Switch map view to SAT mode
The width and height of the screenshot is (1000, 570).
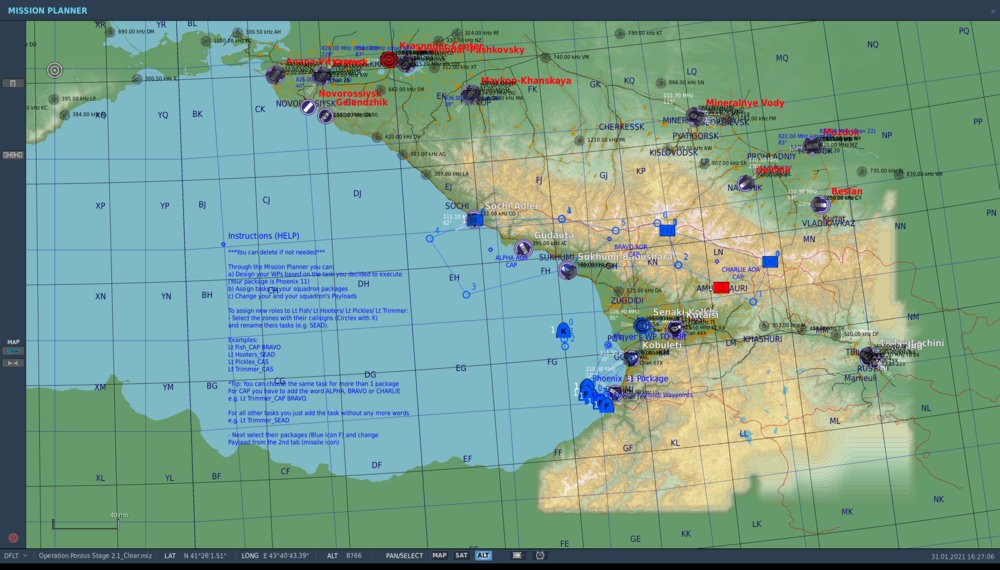point(461,556)
